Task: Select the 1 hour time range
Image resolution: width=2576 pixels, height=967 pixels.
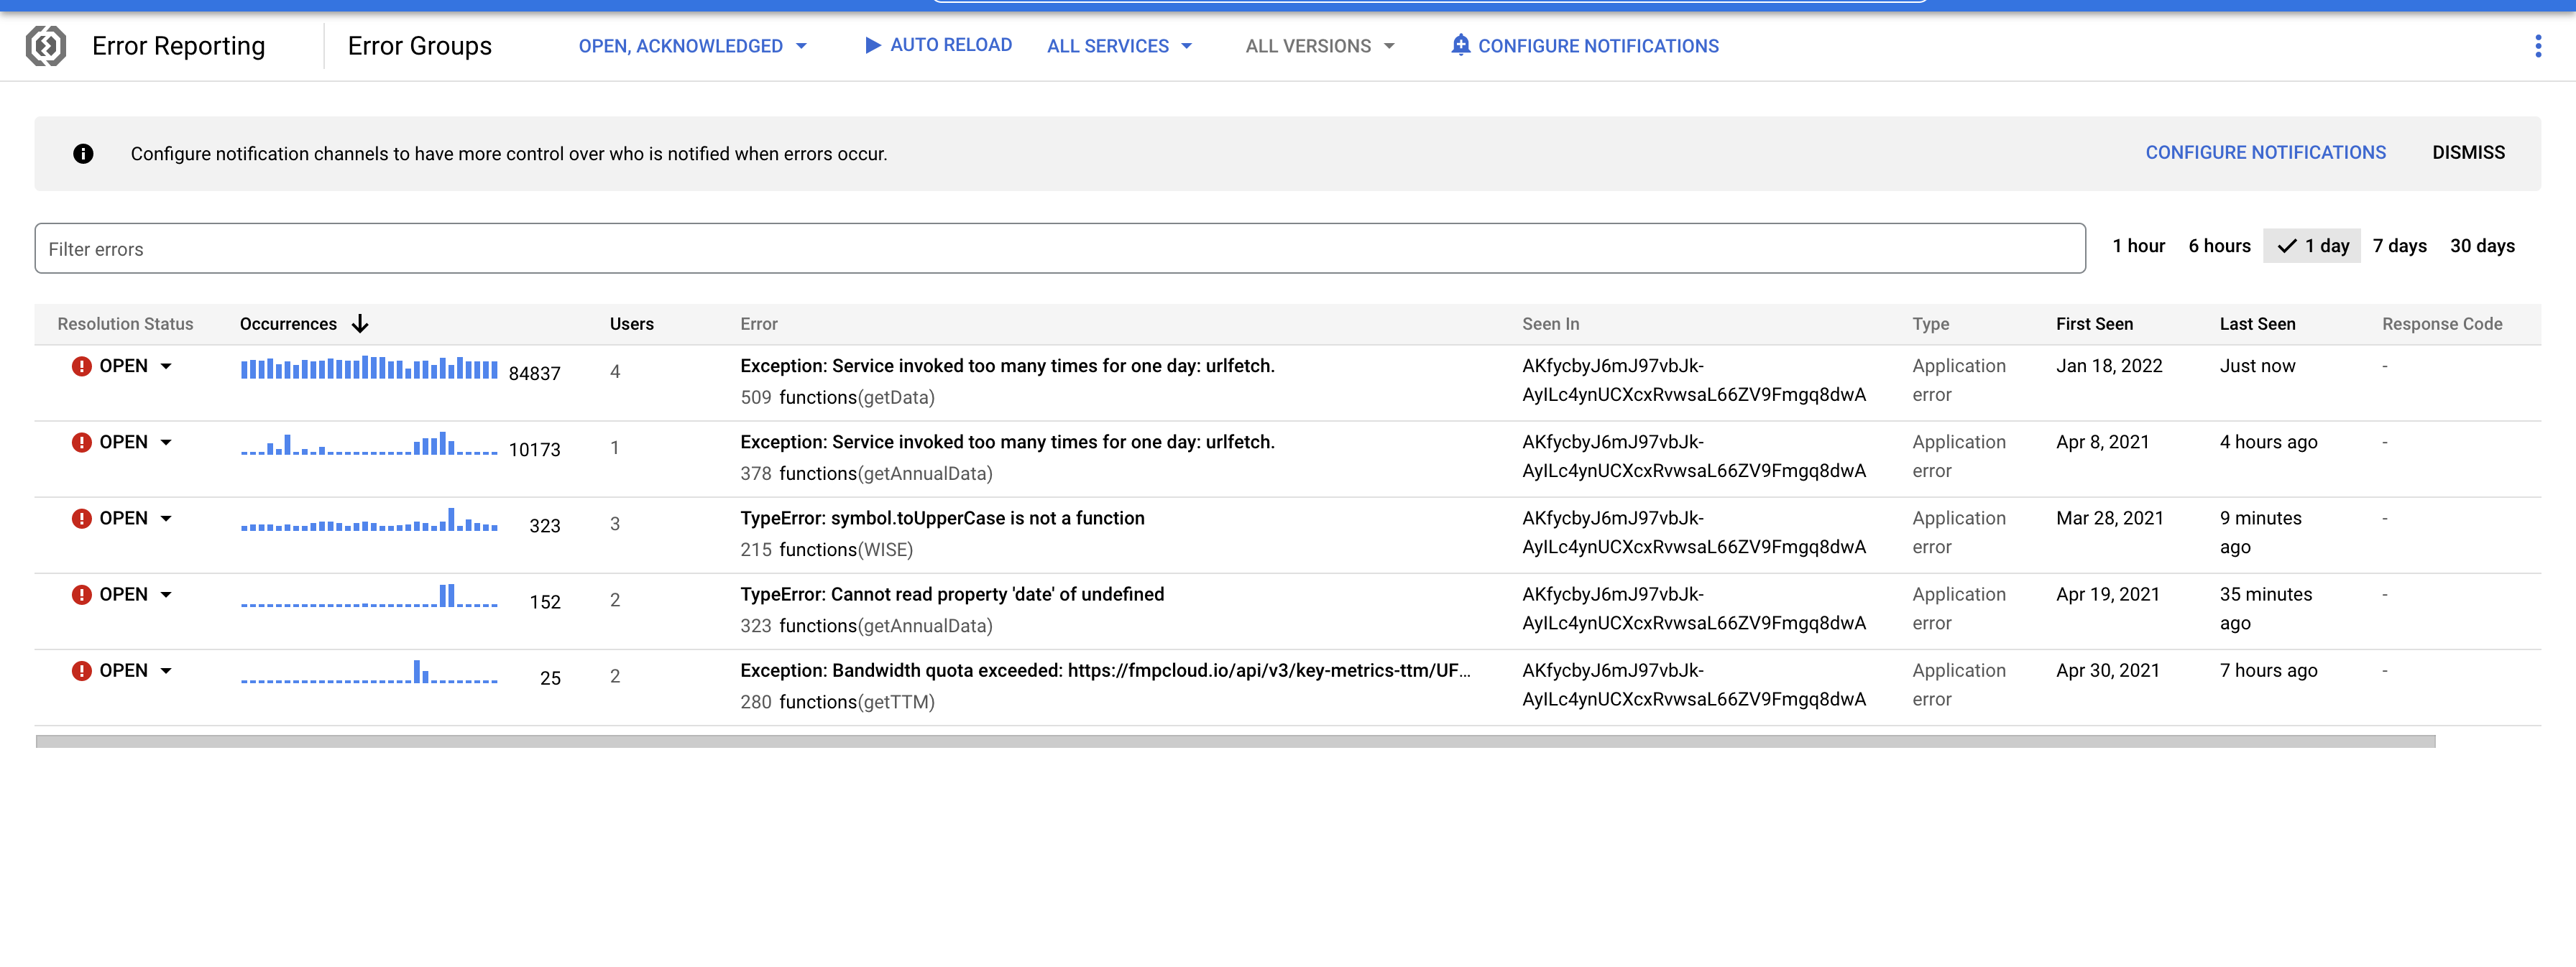Action: pos(2138,246)
